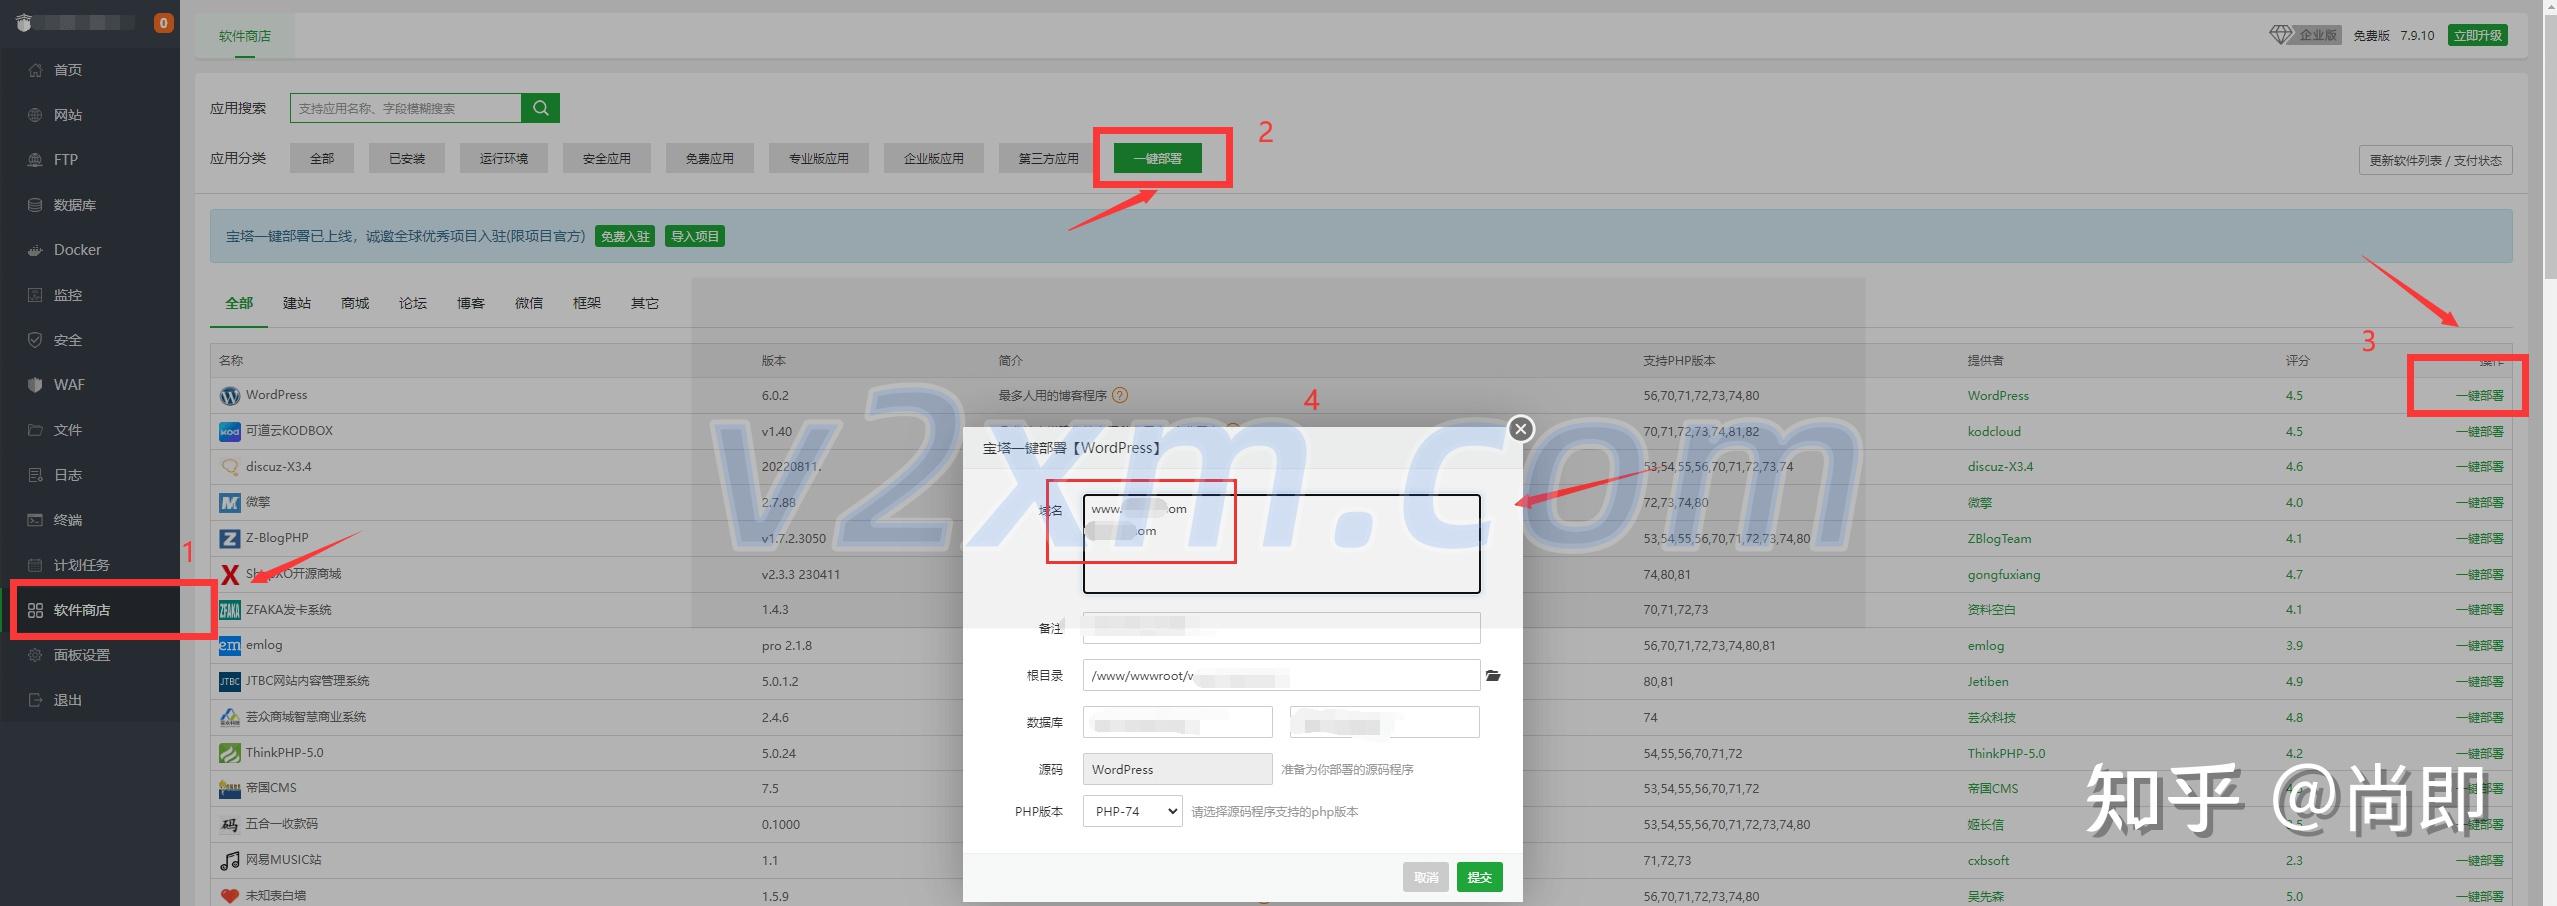Open the PHP版本 dropdown showing PHP-74
The width and height of the screenshot is (2557, 906).
click(x=1132, y=811)
